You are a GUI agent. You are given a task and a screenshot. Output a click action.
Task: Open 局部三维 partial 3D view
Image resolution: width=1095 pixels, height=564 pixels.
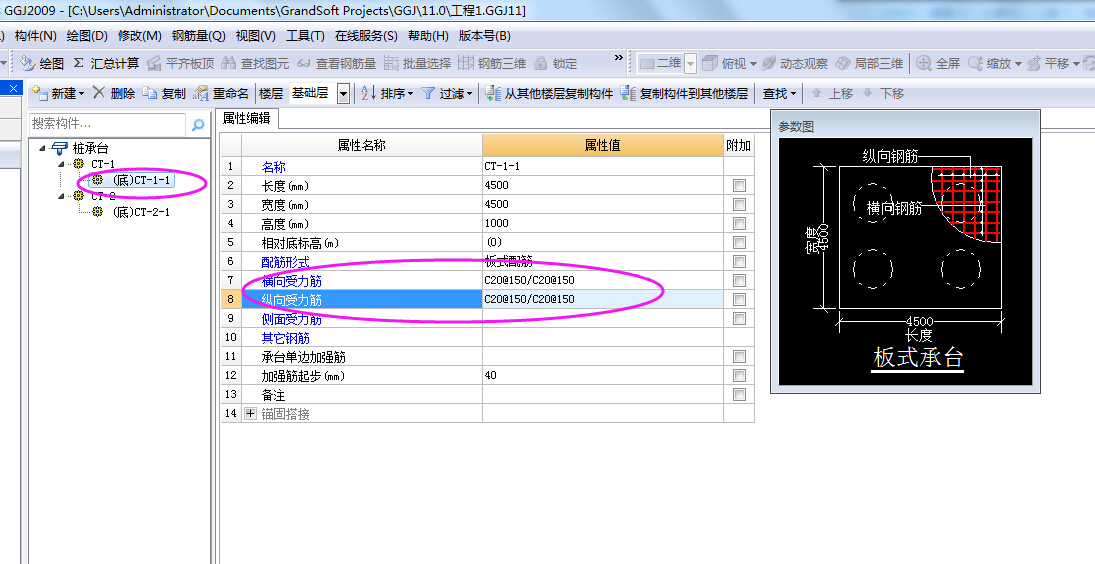click(869, 64)
